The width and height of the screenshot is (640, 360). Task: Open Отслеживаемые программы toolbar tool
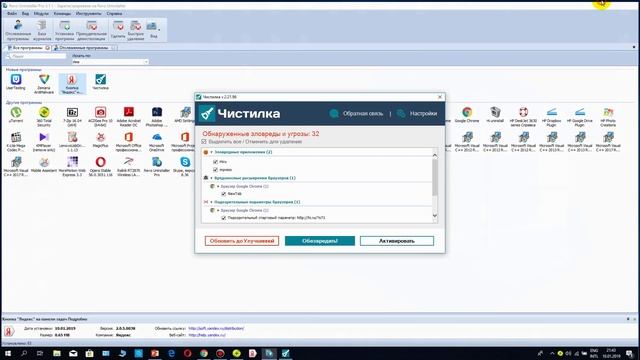(18, 30)
